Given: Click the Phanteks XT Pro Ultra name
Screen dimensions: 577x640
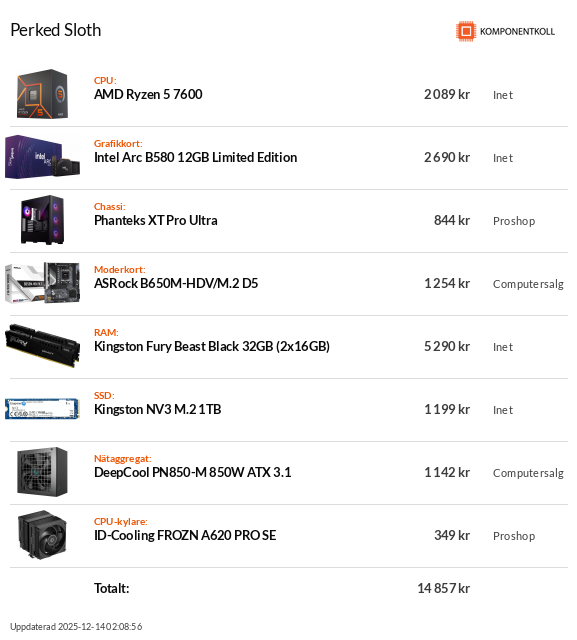Looking at the screenshot, I should 155,220.
